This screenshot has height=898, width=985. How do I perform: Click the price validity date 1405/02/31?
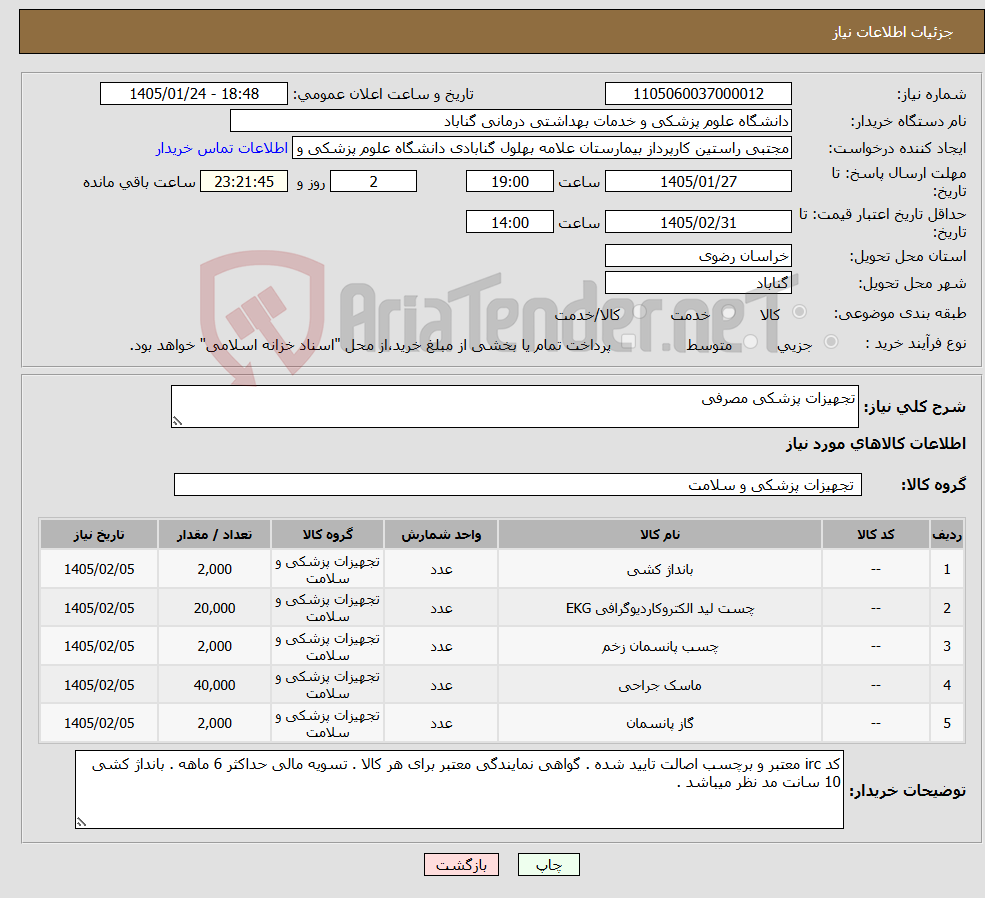(x=698, y=222)
